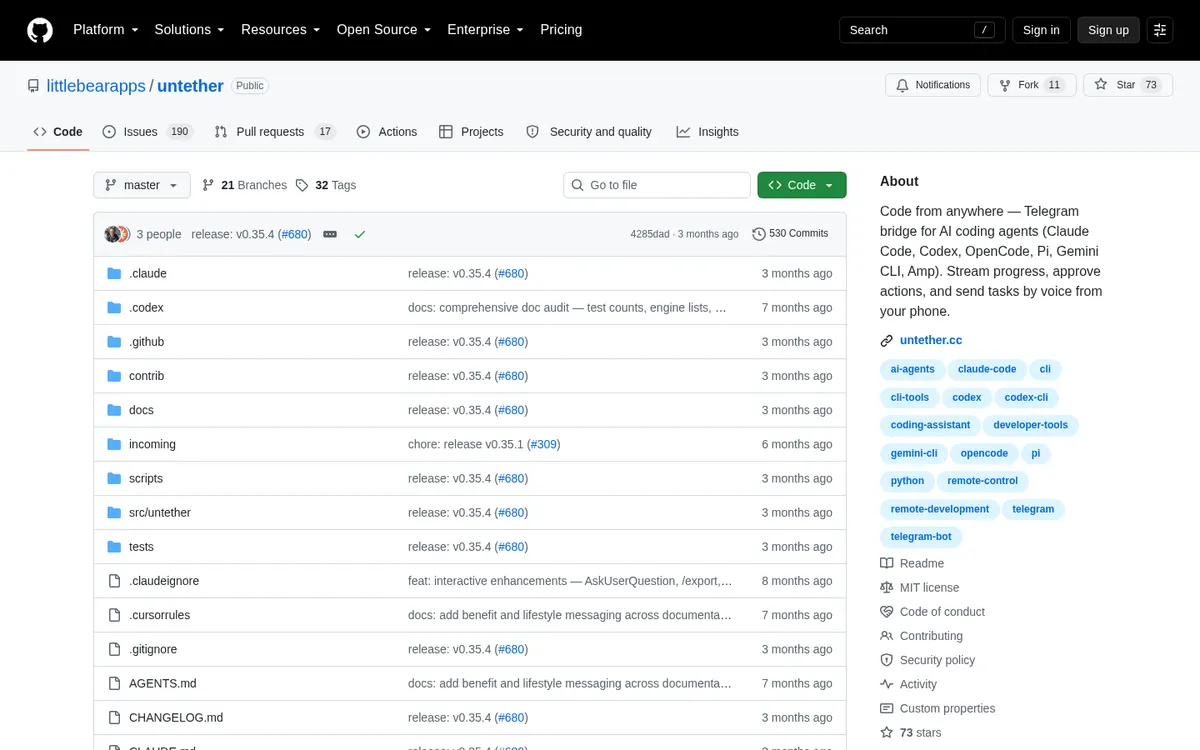Viewport: 1200px width, 750px height.
Task: Click the .cursorrules file icon
Action: (114, 615)
